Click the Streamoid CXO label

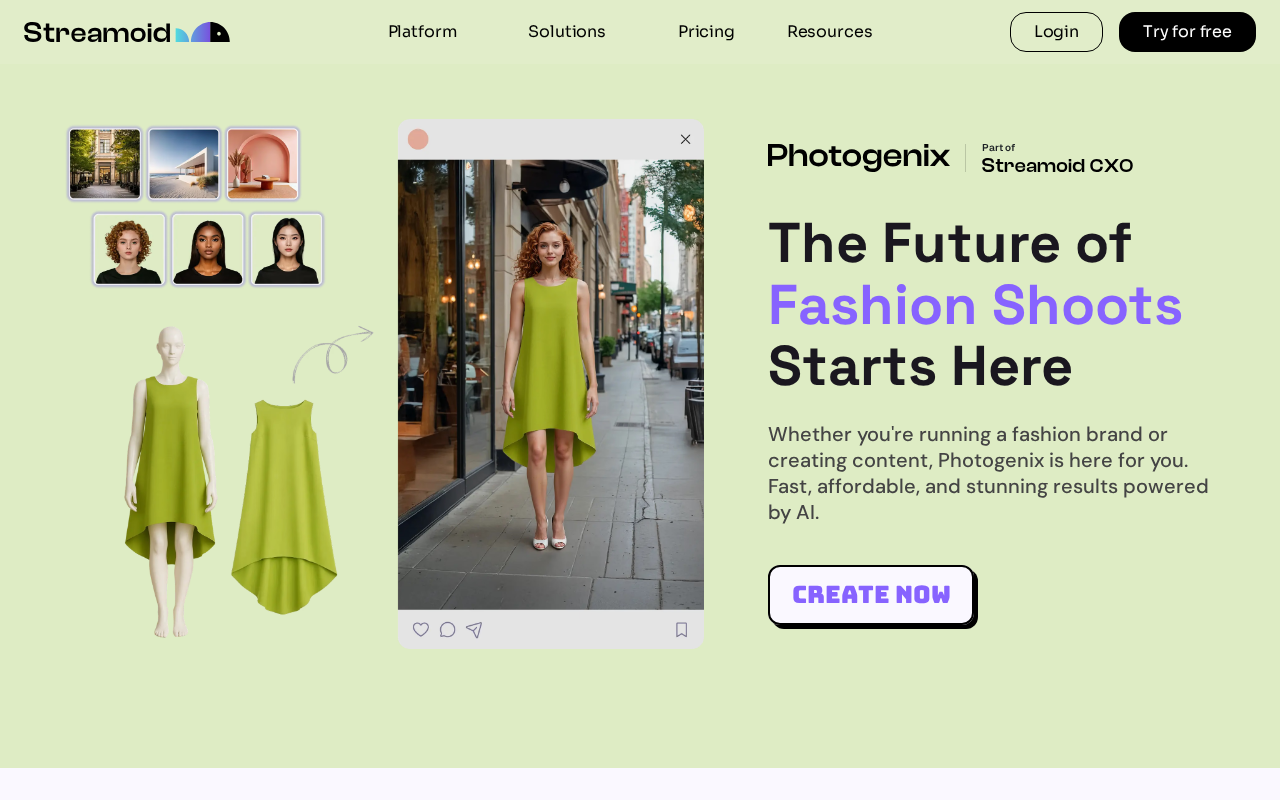click(x=1057, y=166)
